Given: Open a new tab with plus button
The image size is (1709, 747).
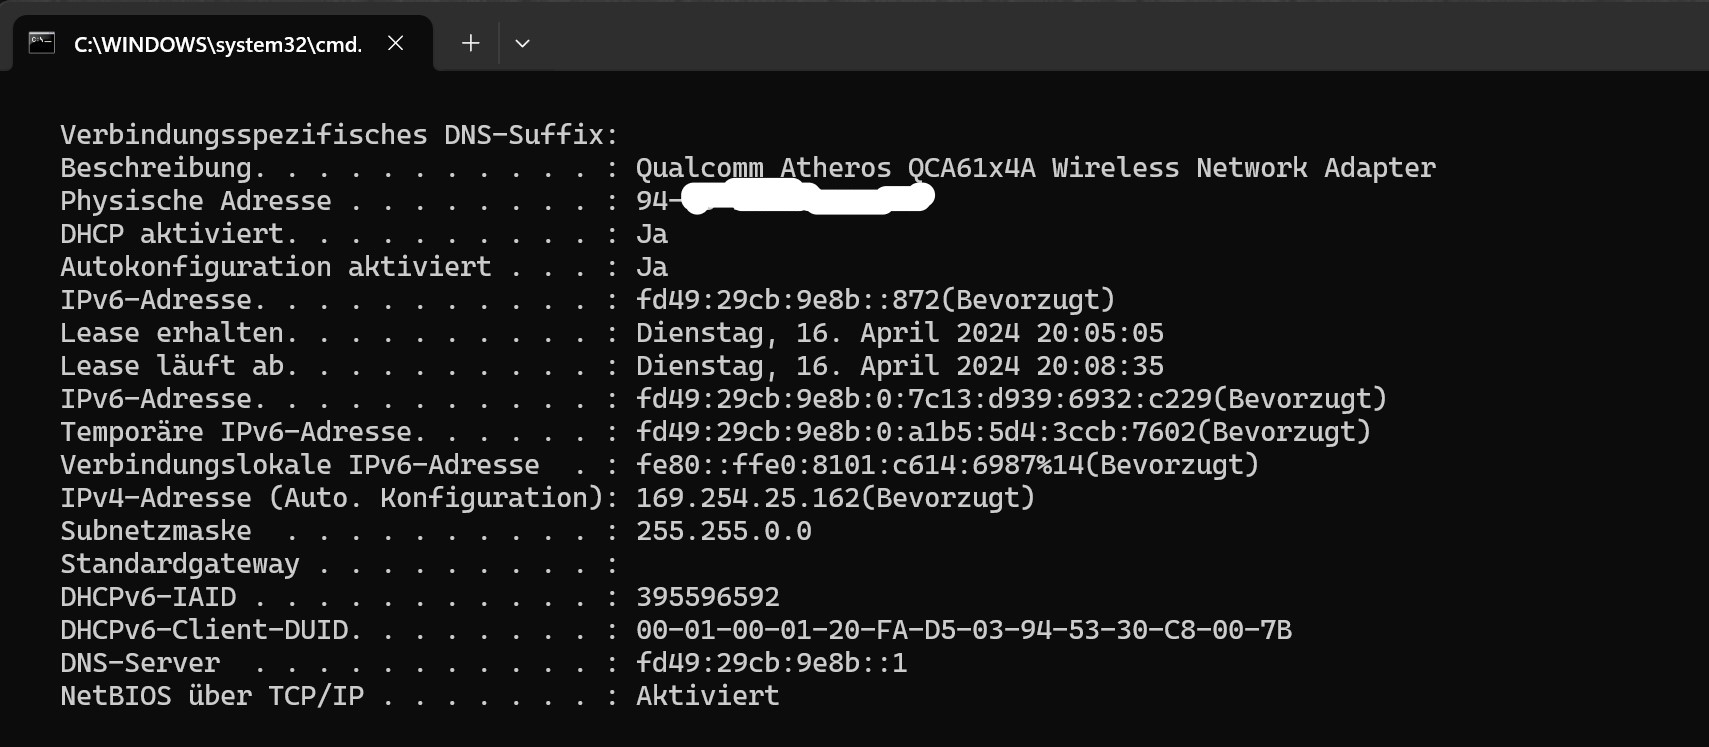Looking at the screenshot, I should (x=470, y=43).
